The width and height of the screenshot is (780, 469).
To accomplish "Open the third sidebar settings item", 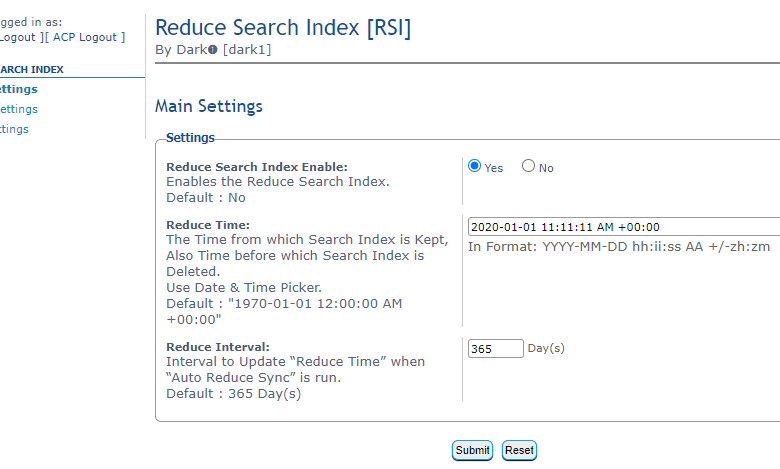I will pos(14,129).
